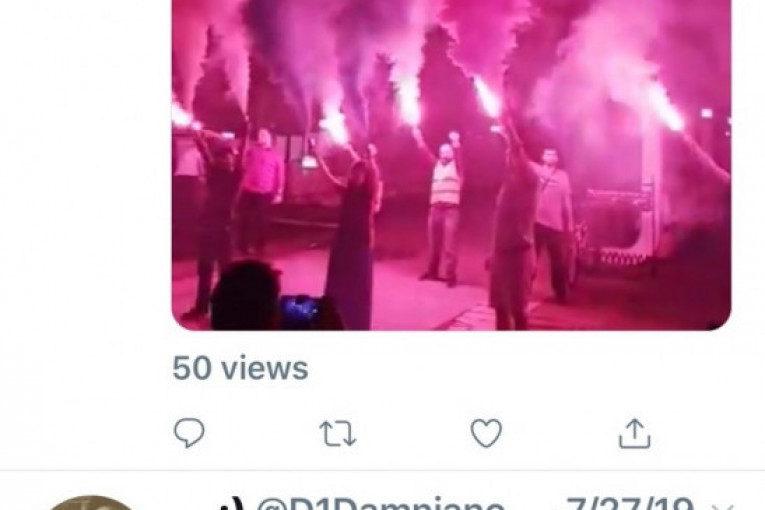
Task: Open the profile avatar of the next tweet
Action: 91,503
